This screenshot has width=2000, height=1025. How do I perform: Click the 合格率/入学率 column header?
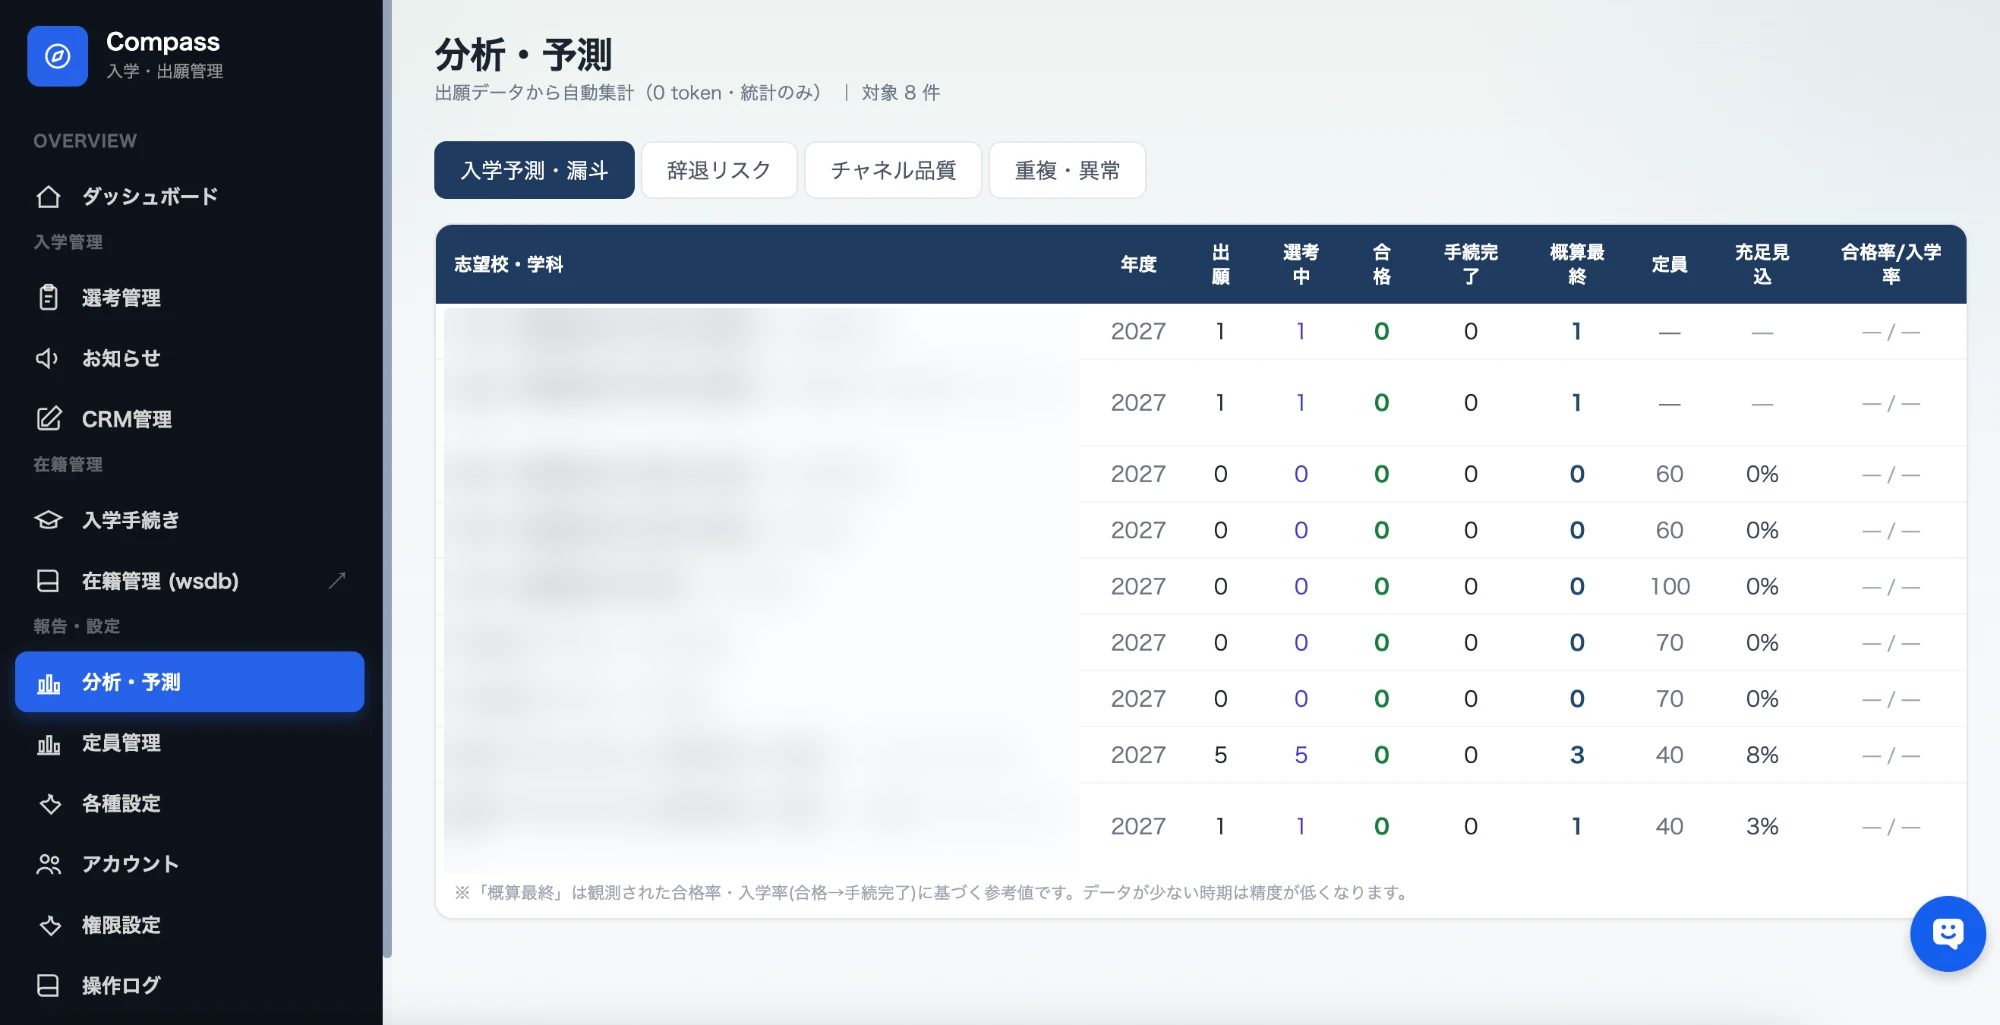1890,264
